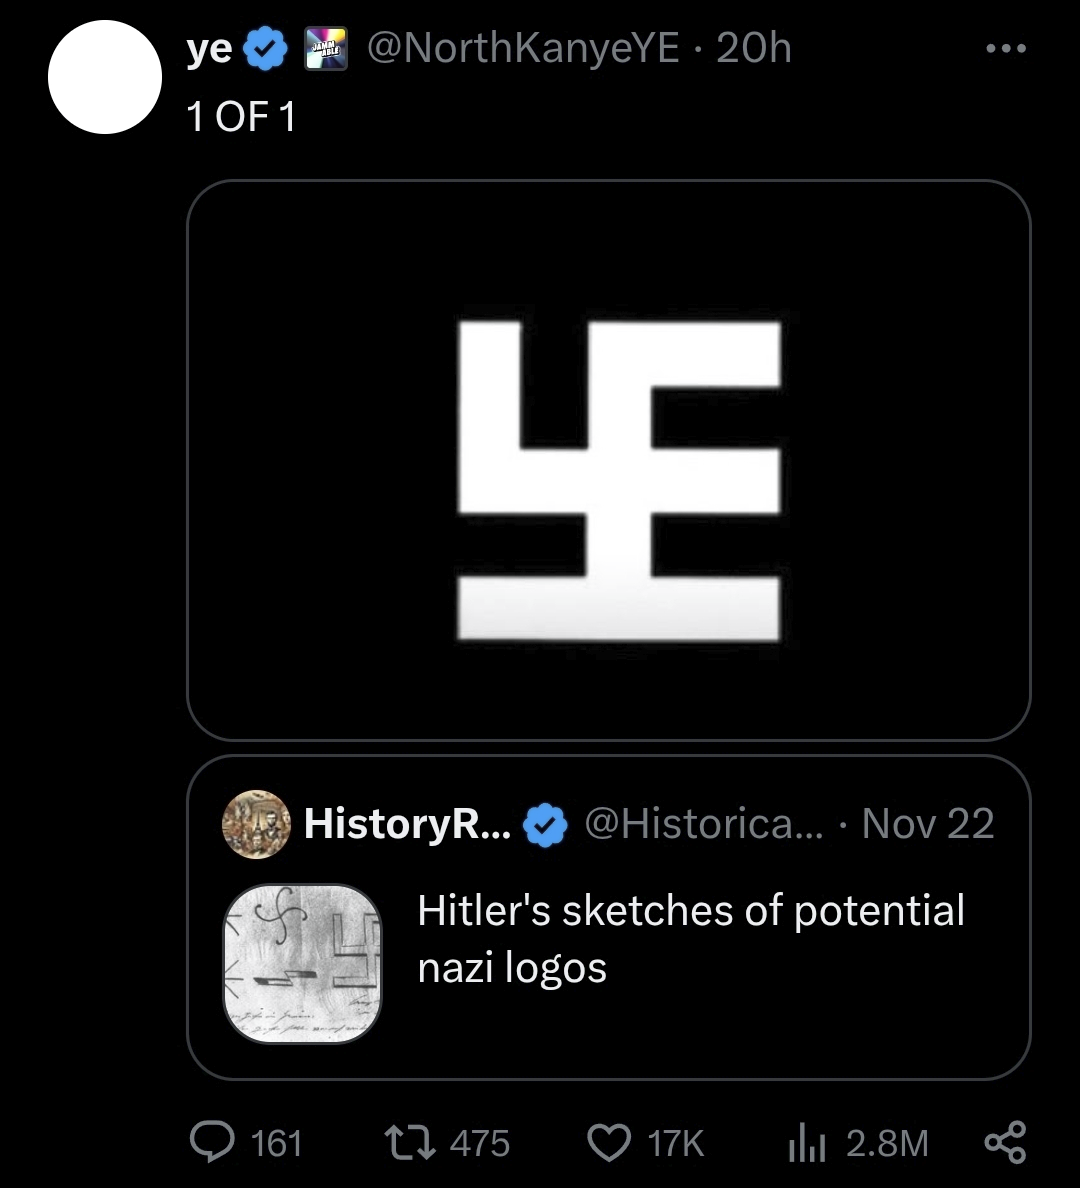The height and width of the screenshot is (1188, 1080).
Task: Click the 20h post timestamp
Action: (x=754, y=48)
